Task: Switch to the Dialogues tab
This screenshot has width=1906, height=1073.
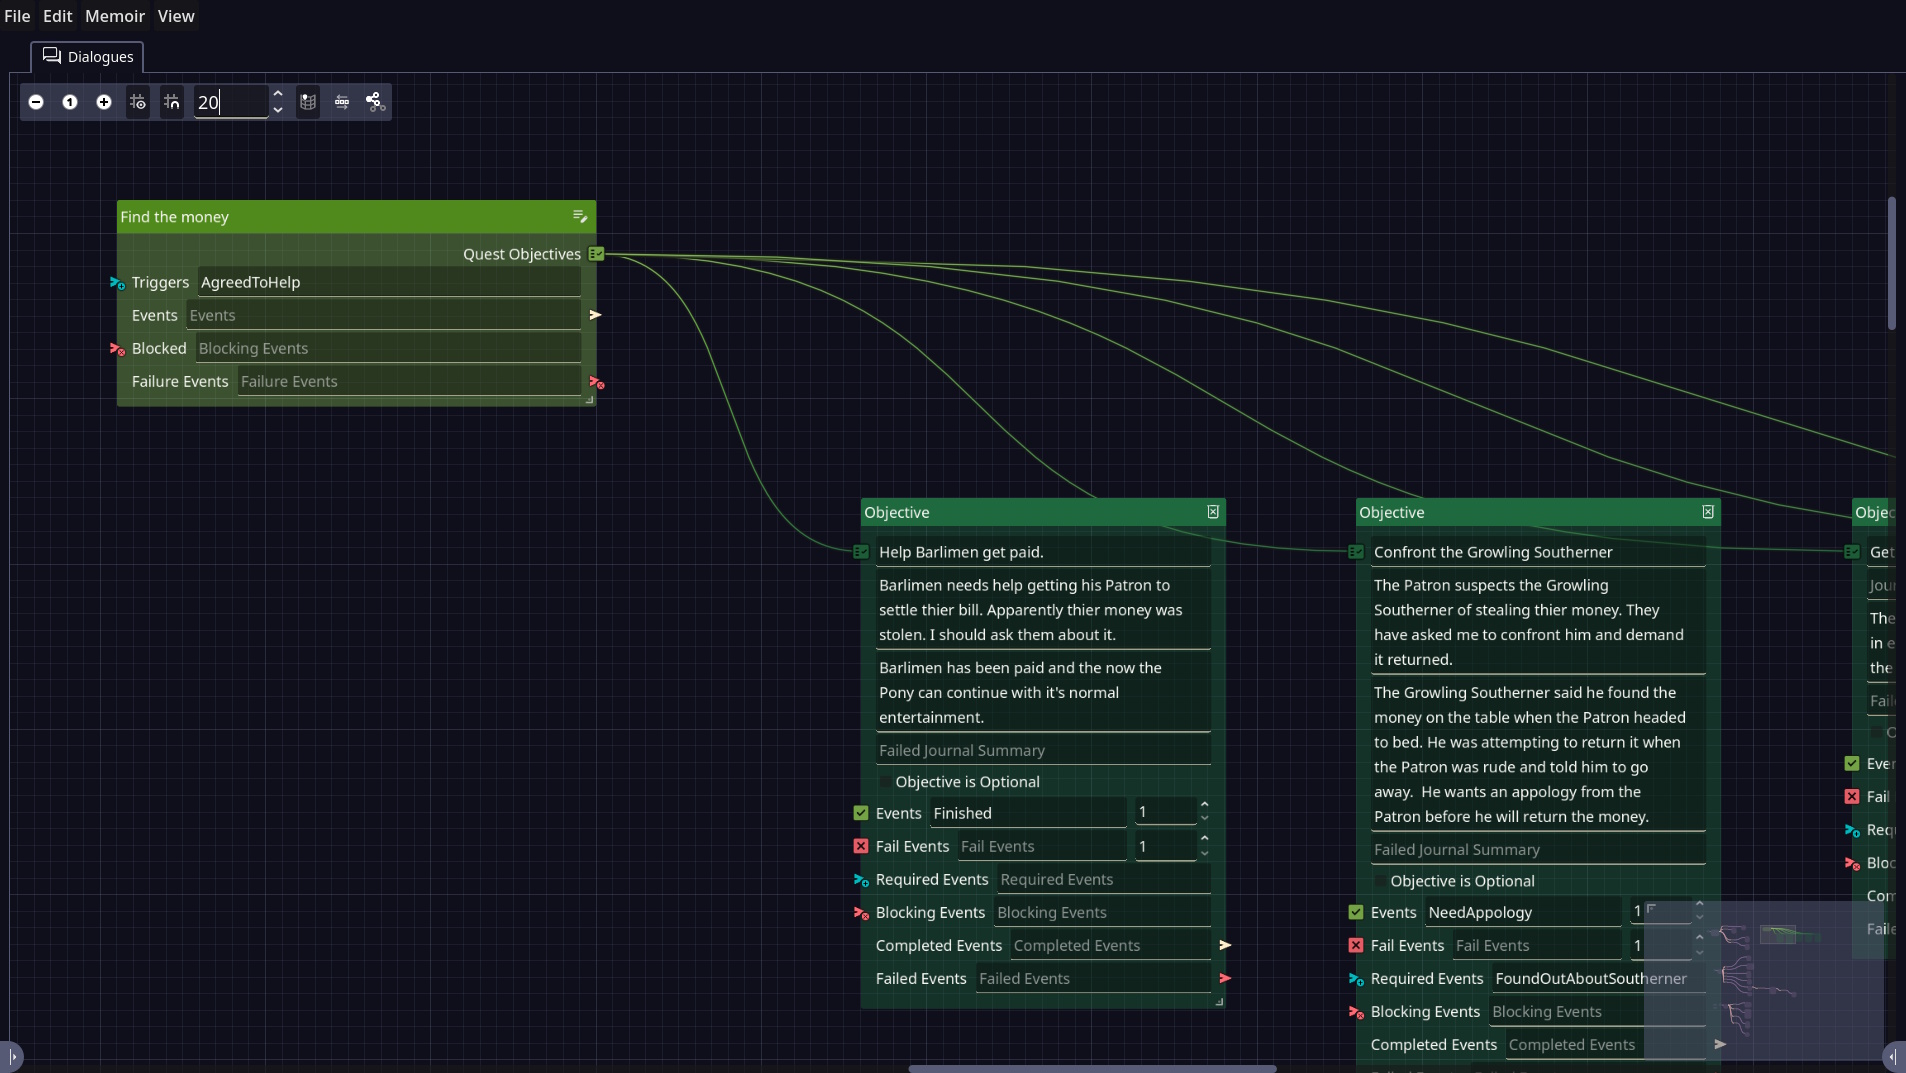Action: 88,57
